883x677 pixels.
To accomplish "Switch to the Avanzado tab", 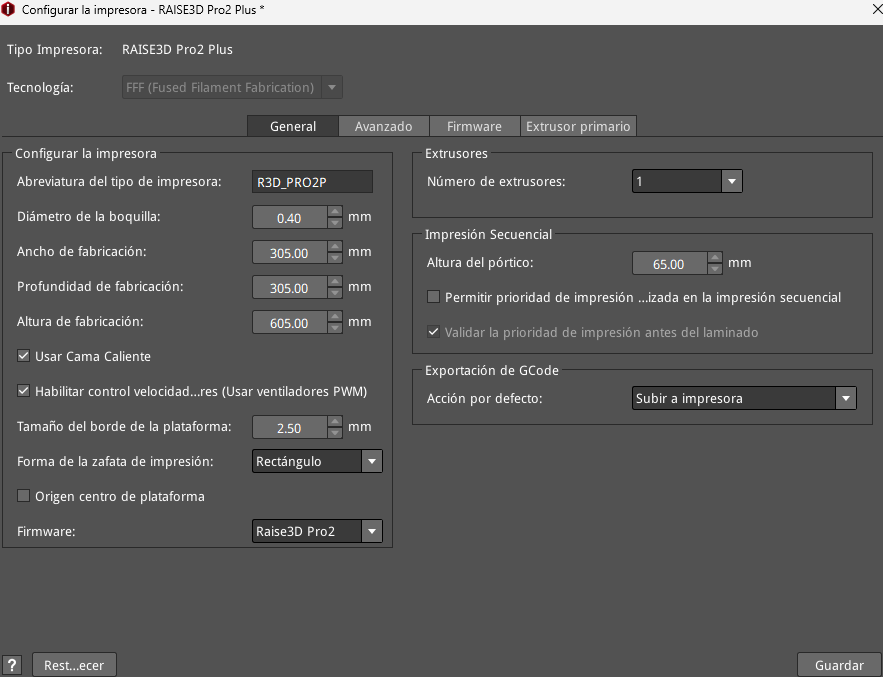I will click(383, 126).
